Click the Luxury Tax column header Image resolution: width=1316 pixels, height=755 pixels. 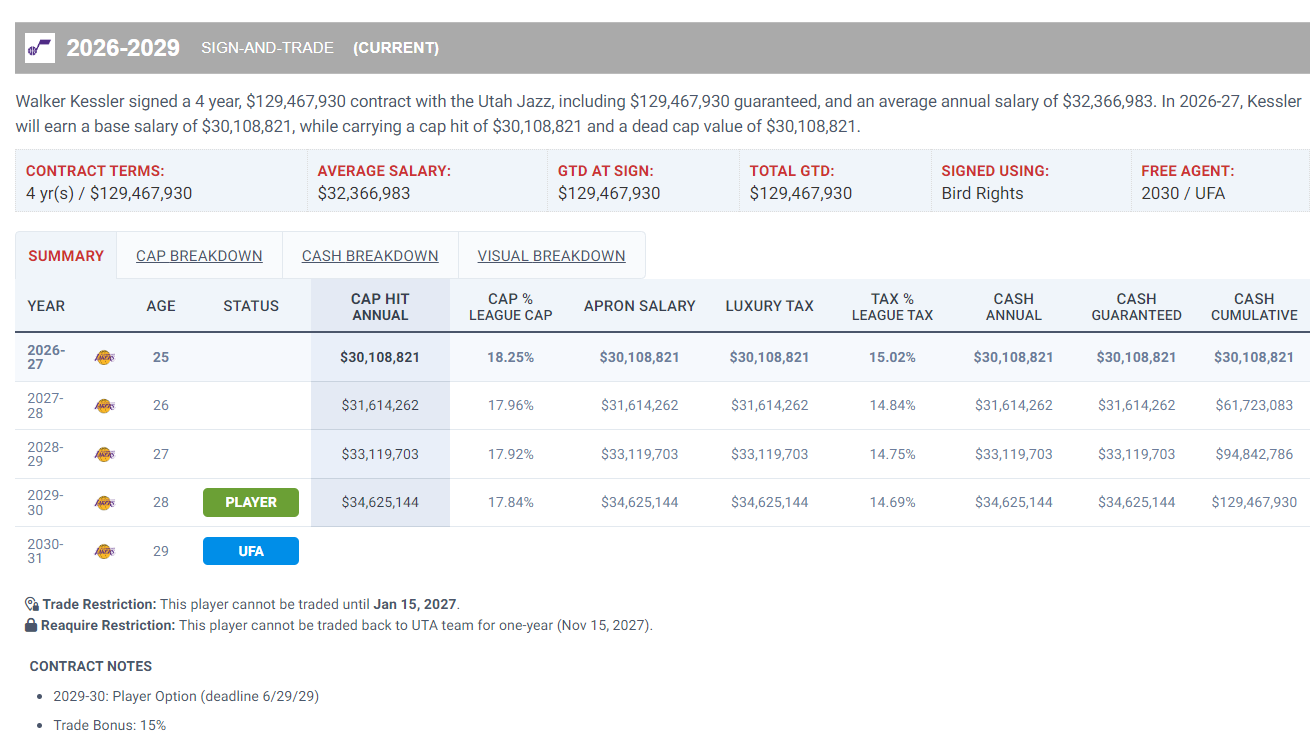pos(769,306)
